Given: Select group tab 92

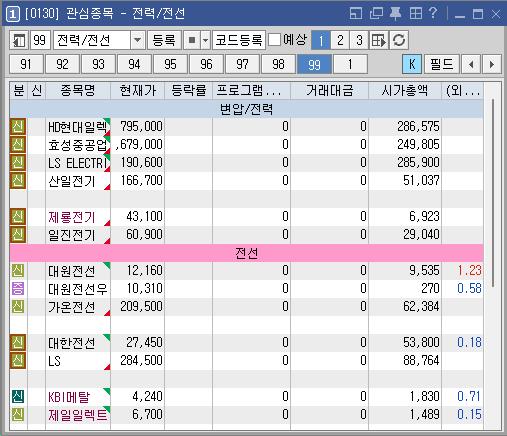Looking at the screenshot, I should tap(62, 64).
